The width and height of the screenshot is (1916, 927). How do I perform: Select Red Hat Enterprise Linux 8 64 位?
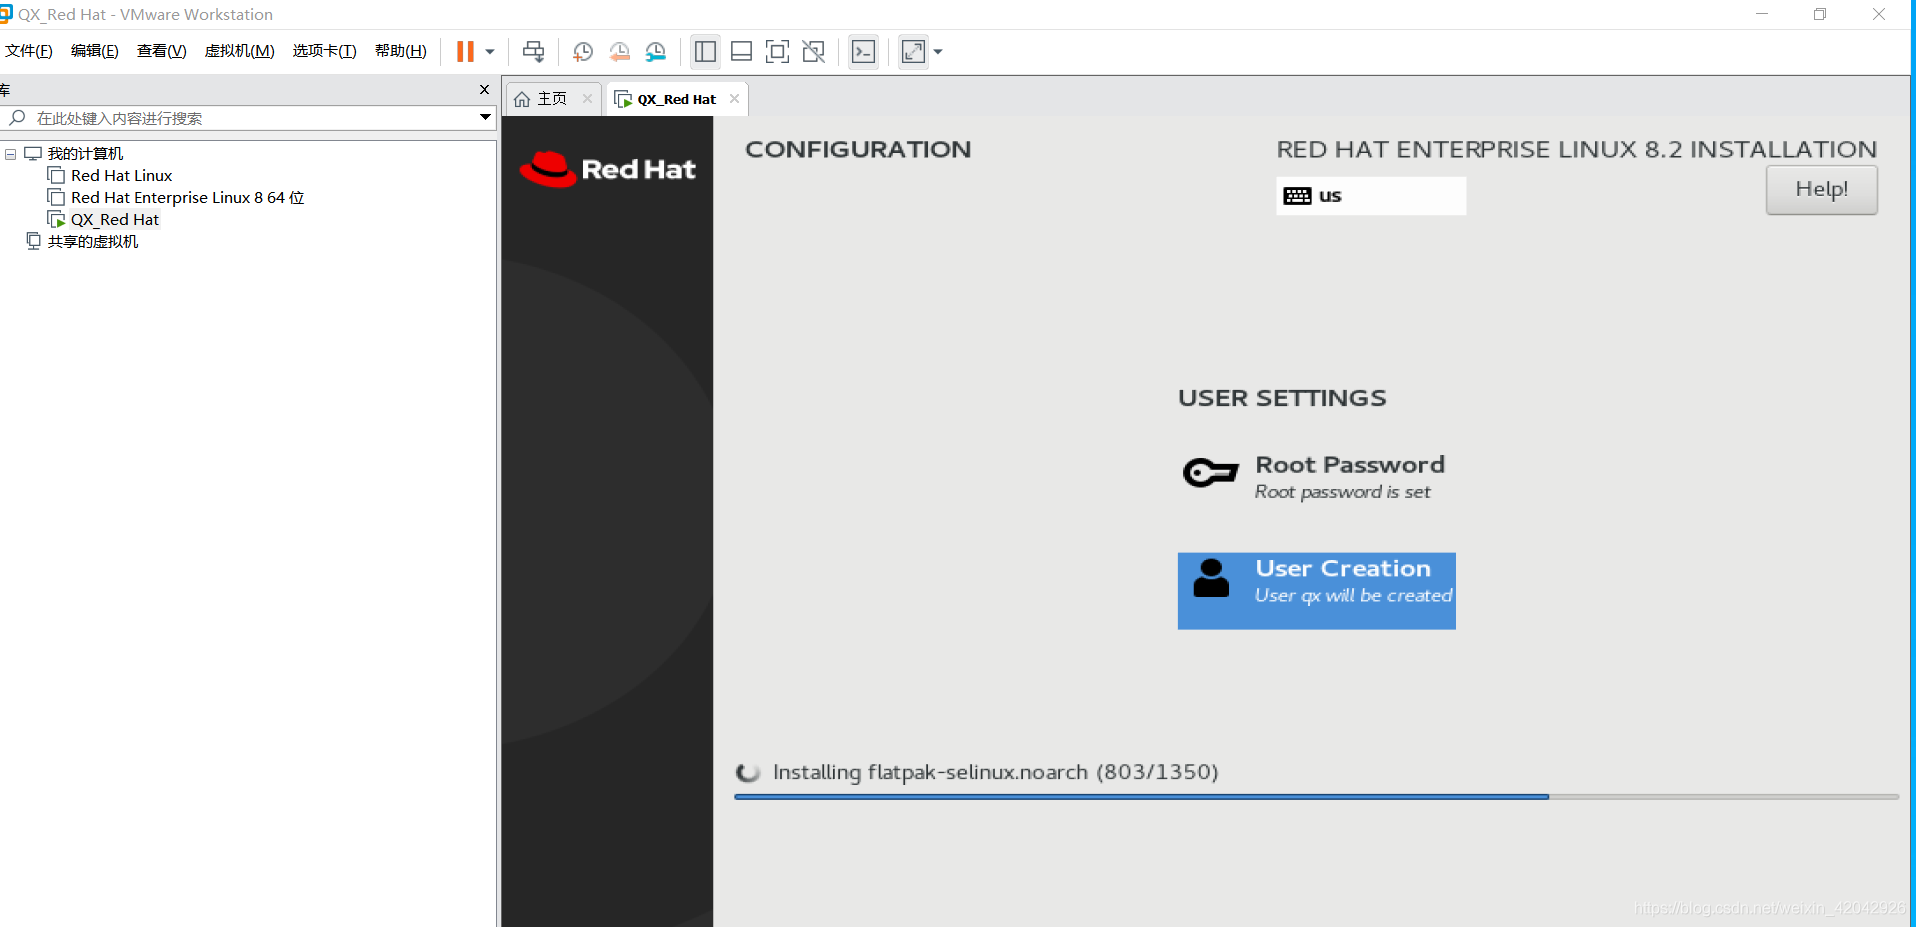click(188, 198)
